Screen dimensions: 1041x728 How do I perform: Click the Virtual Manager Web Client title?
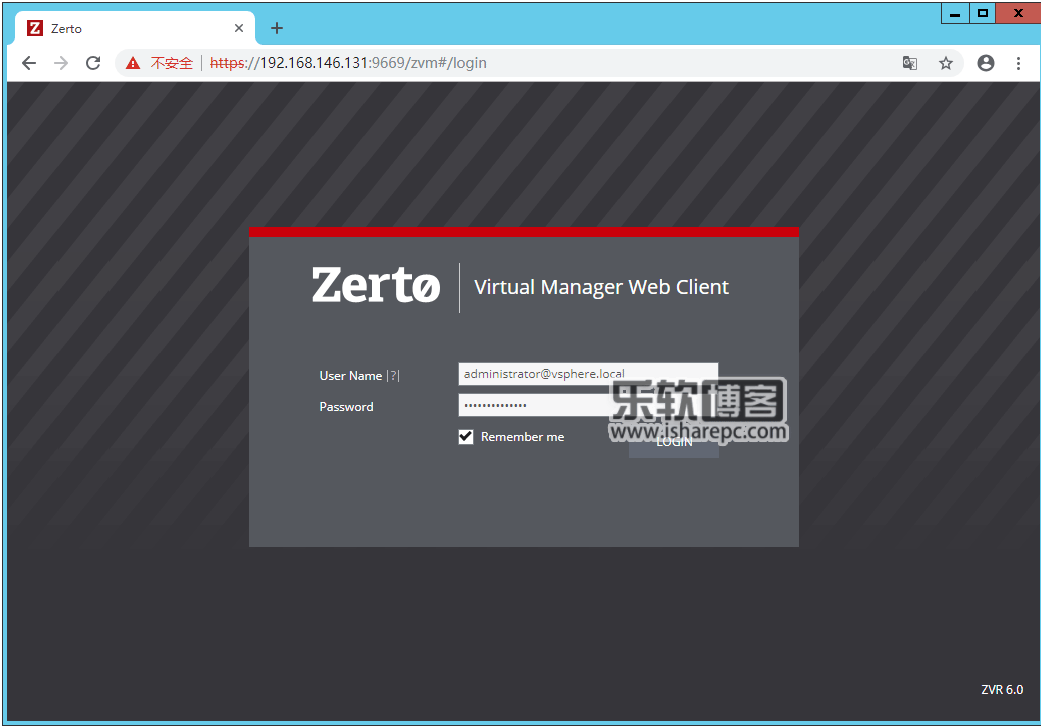click(x=601, y=287)
